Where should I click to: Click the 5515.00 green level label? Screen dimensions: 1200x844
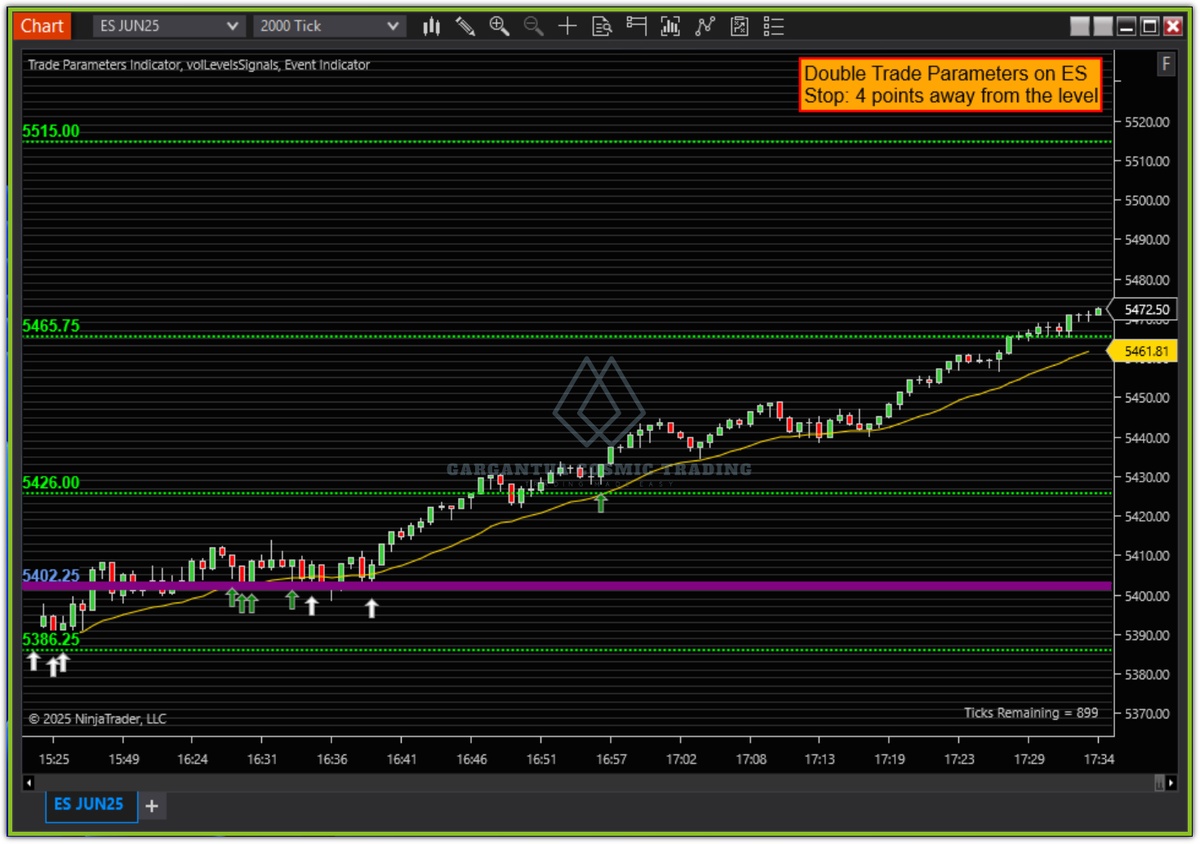[51, 131]
